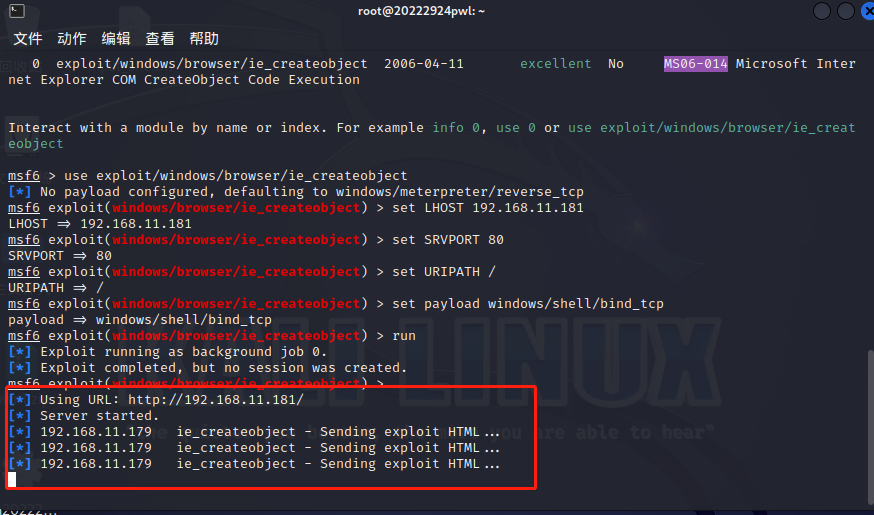874x515 pixels.
Task: Click the 'LHOST ⇒ 192.168.11.181' output line
Action: click(x=100, y=224)
